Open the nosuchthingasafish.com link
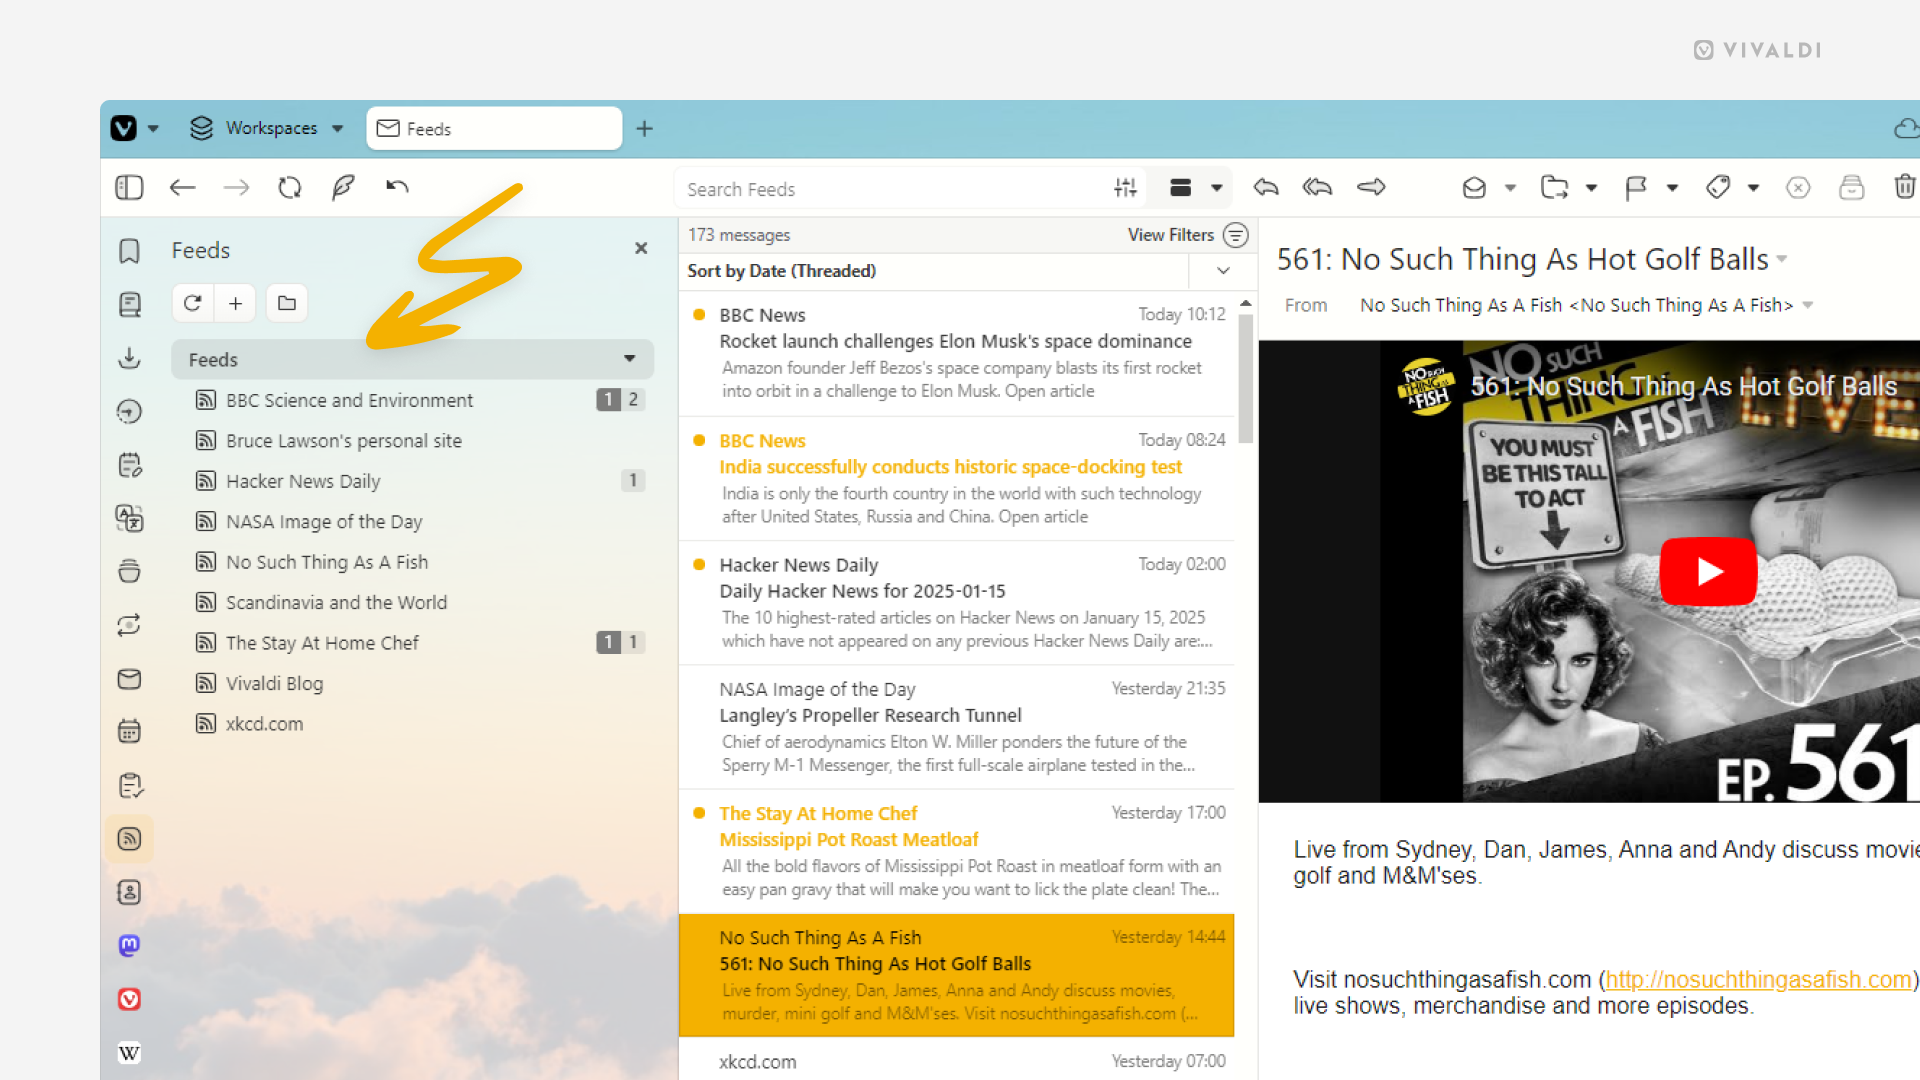 click(1758, 980)
